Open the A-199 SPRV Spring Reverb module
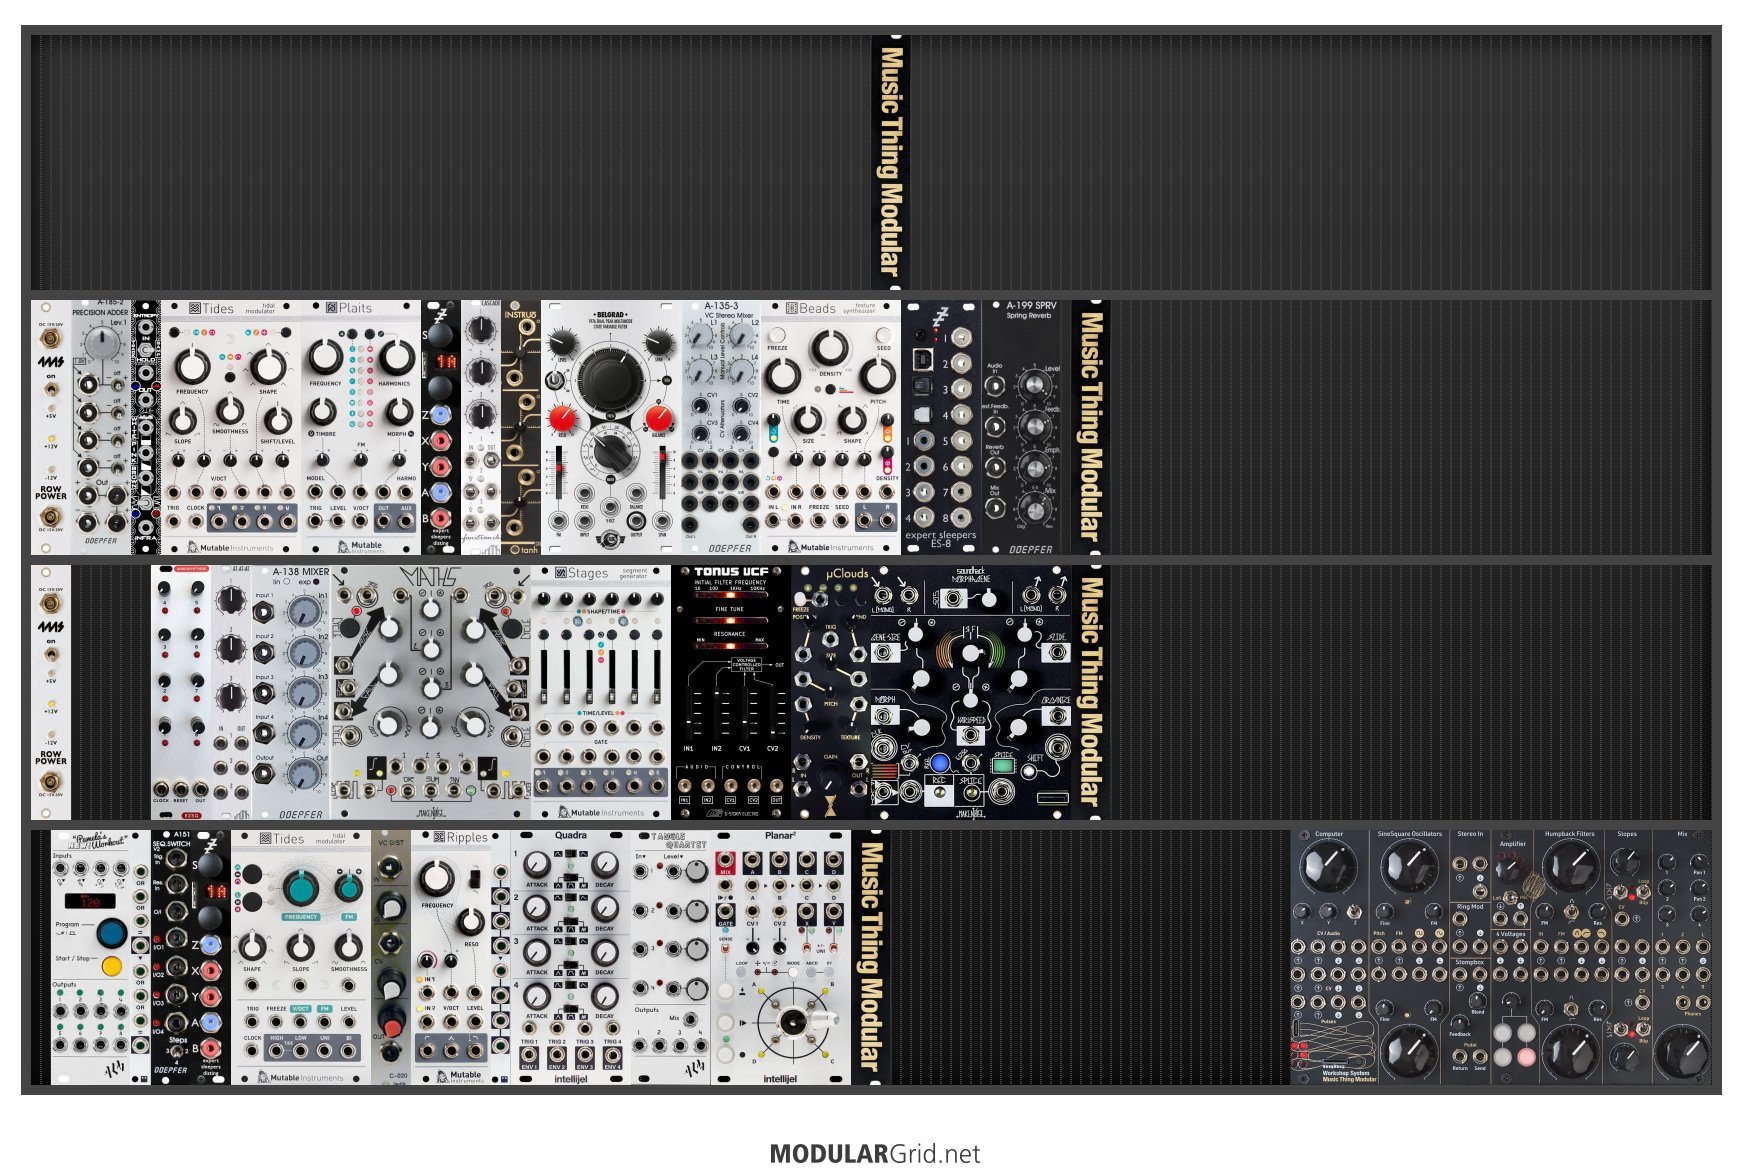1752x1175 pixels. pyautogui.click(x=1026, y=428)
